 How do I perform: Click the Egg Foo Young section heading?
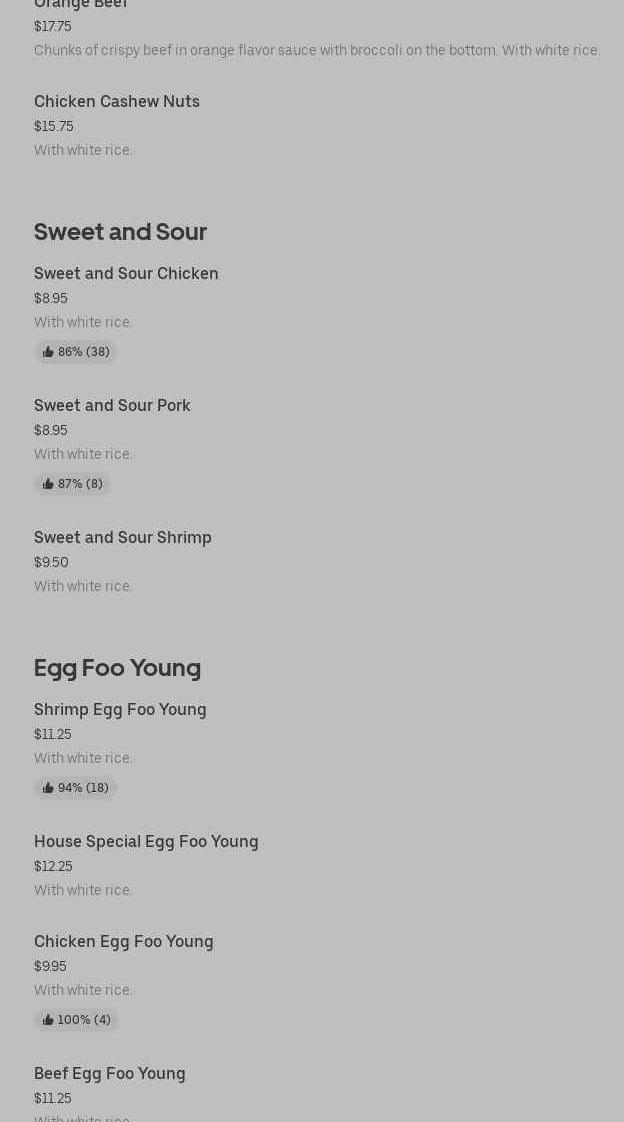click(x=117, y=668)
